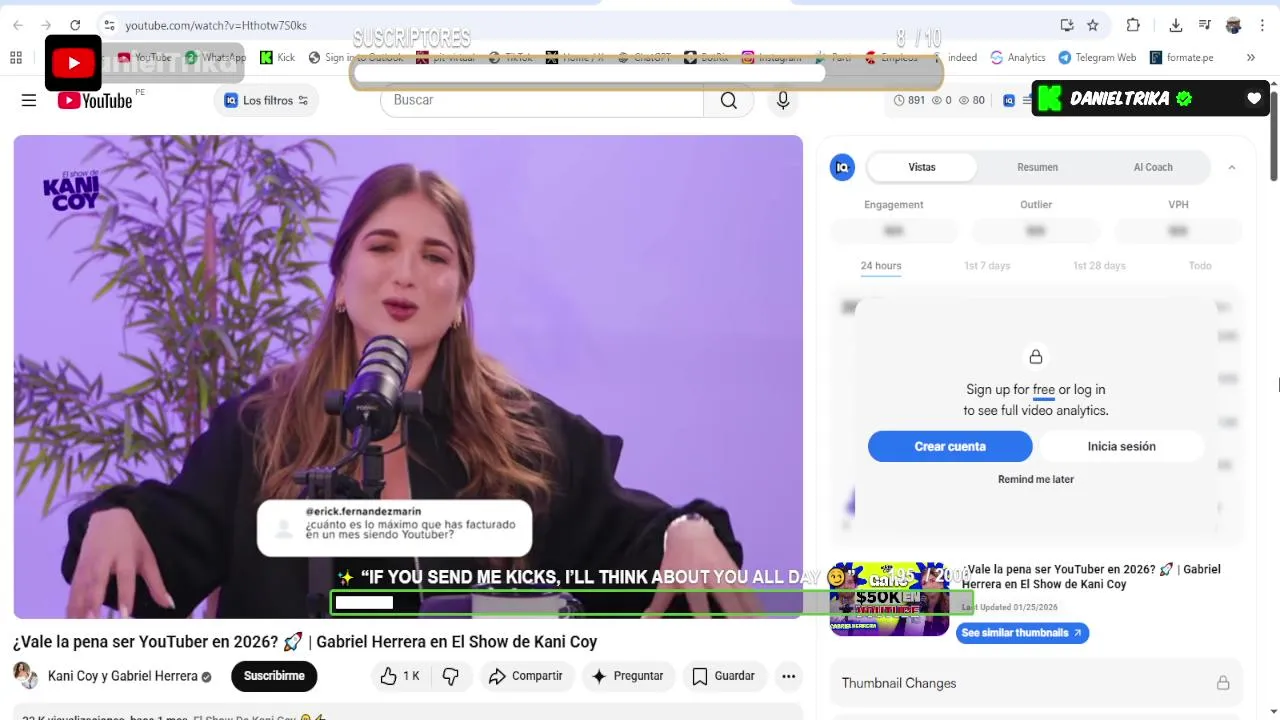
Task: Click the Inicia sesión button
Action: [x=1122, y=446]
